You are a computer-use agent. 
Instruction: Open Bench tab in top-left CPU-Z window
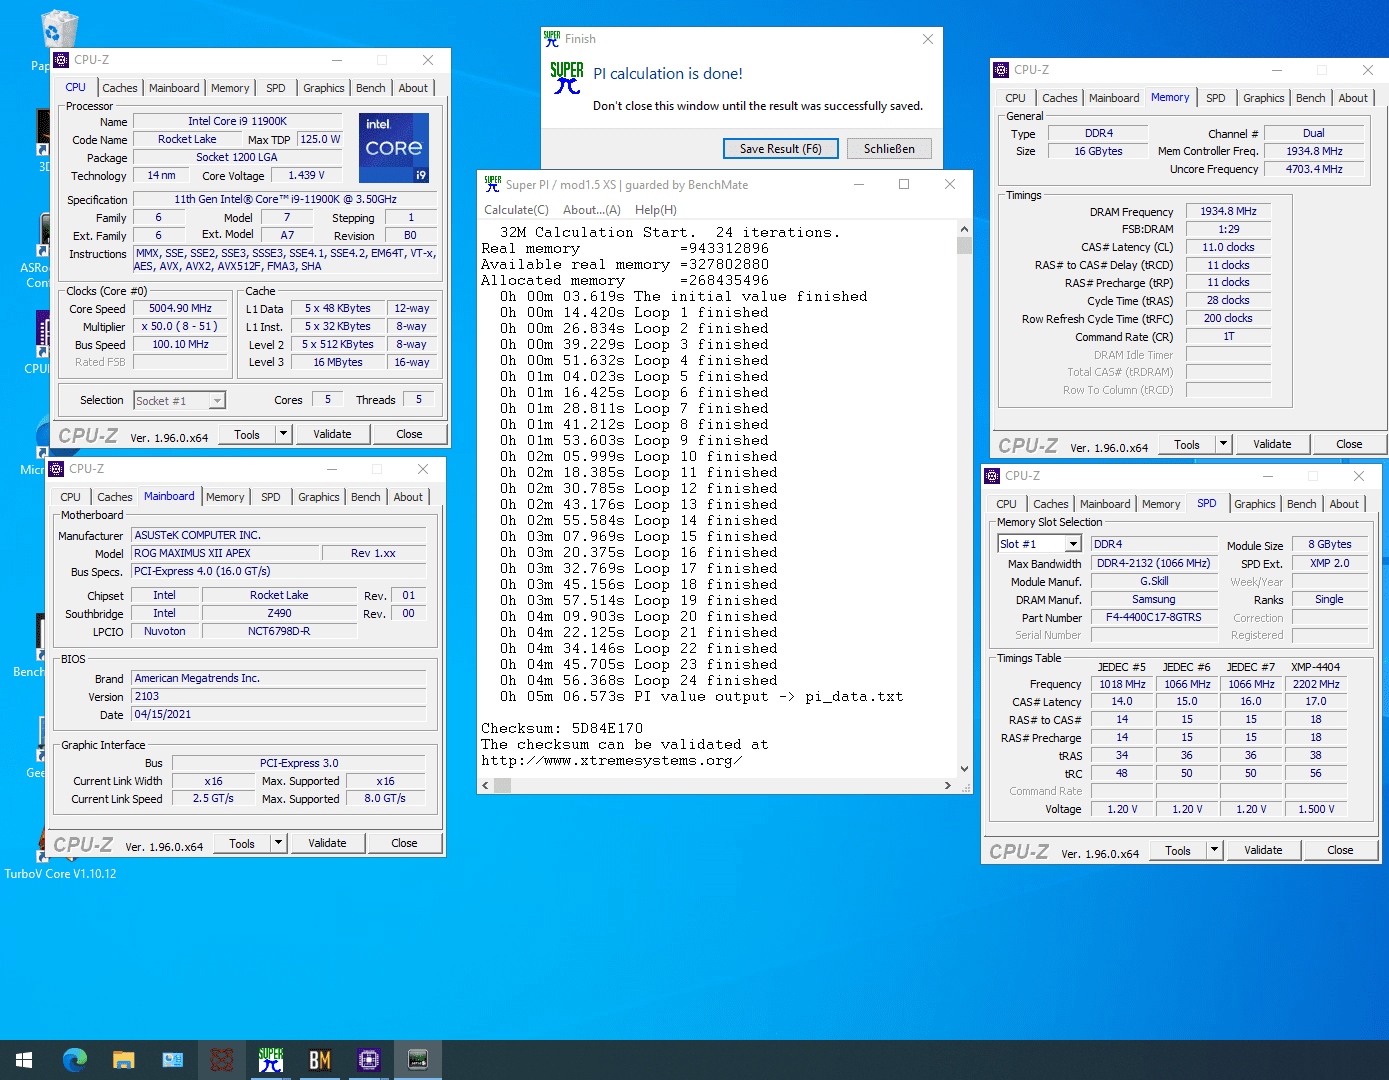[x=371, y=88]
